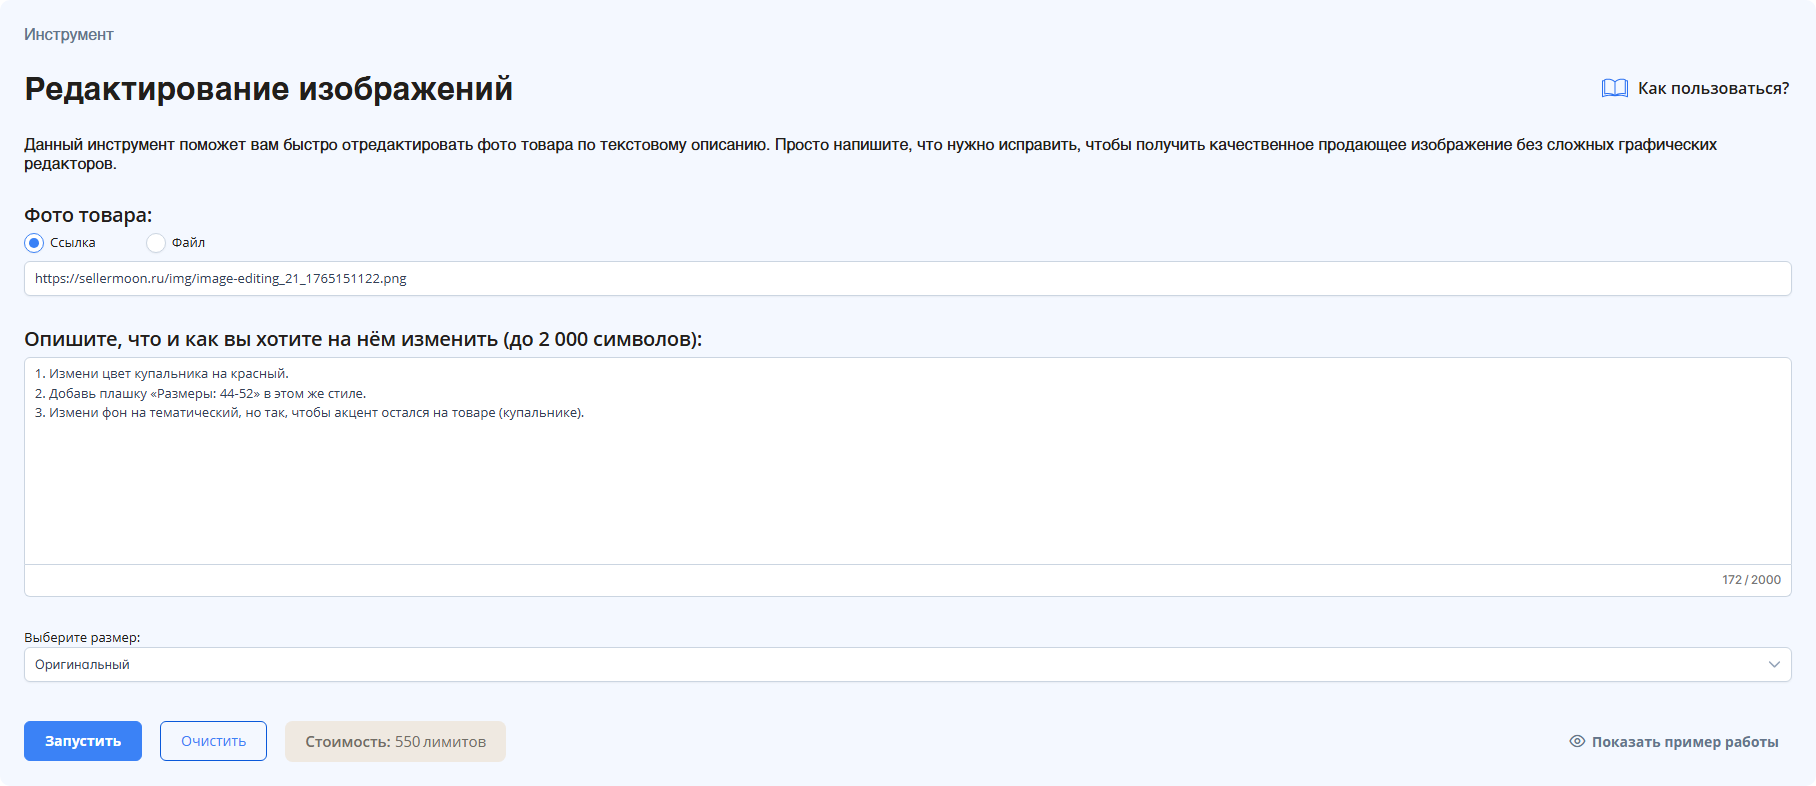Screen dimensions: 1816x786
Task: Click the eye icon beside the example link
Action: pos(1577,741)
